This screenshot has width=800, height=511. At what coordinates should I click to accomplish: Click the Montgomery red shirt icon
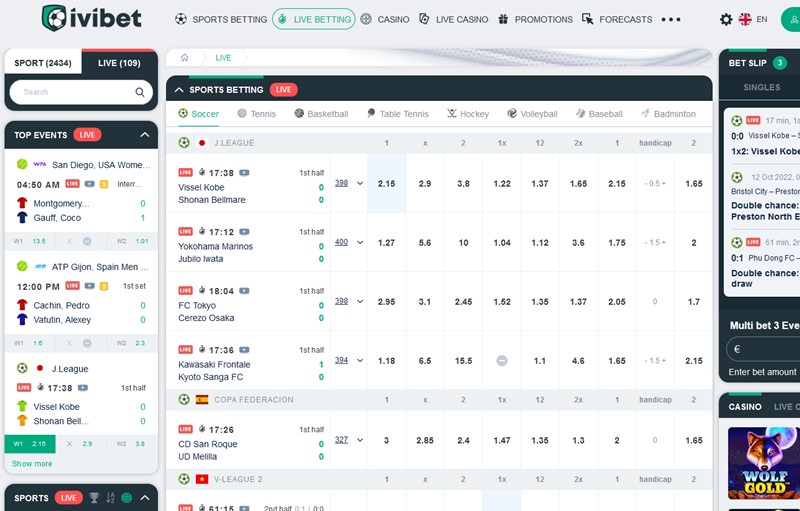click(x=22, y=203)
